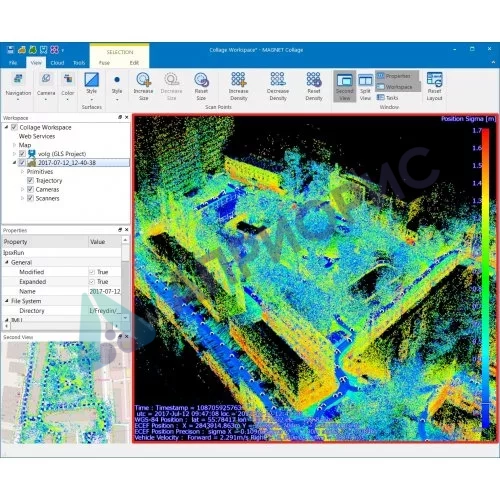
Task: Click Reset Size for scan points
Action: (201, 87)
